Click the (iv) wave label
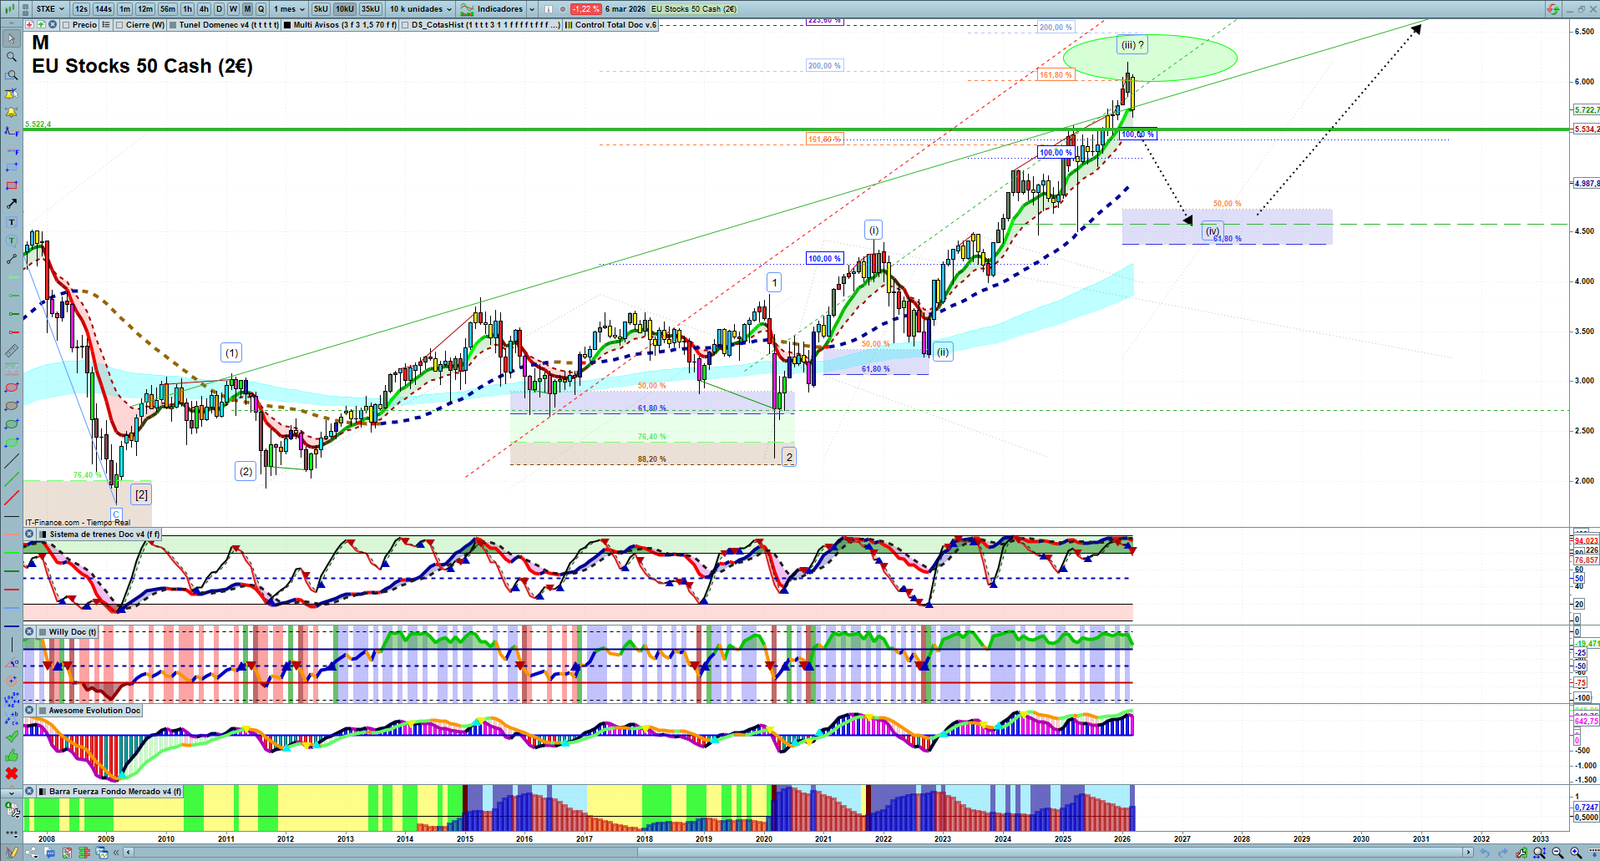Image resolution: width=1600 pixels, height=861 pixels. [x=1212, y=231]
